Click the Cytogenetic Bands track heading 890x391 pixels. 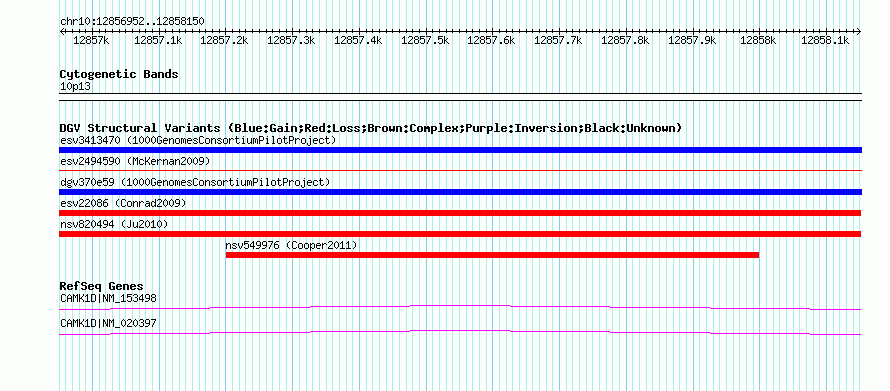point(119,74)
